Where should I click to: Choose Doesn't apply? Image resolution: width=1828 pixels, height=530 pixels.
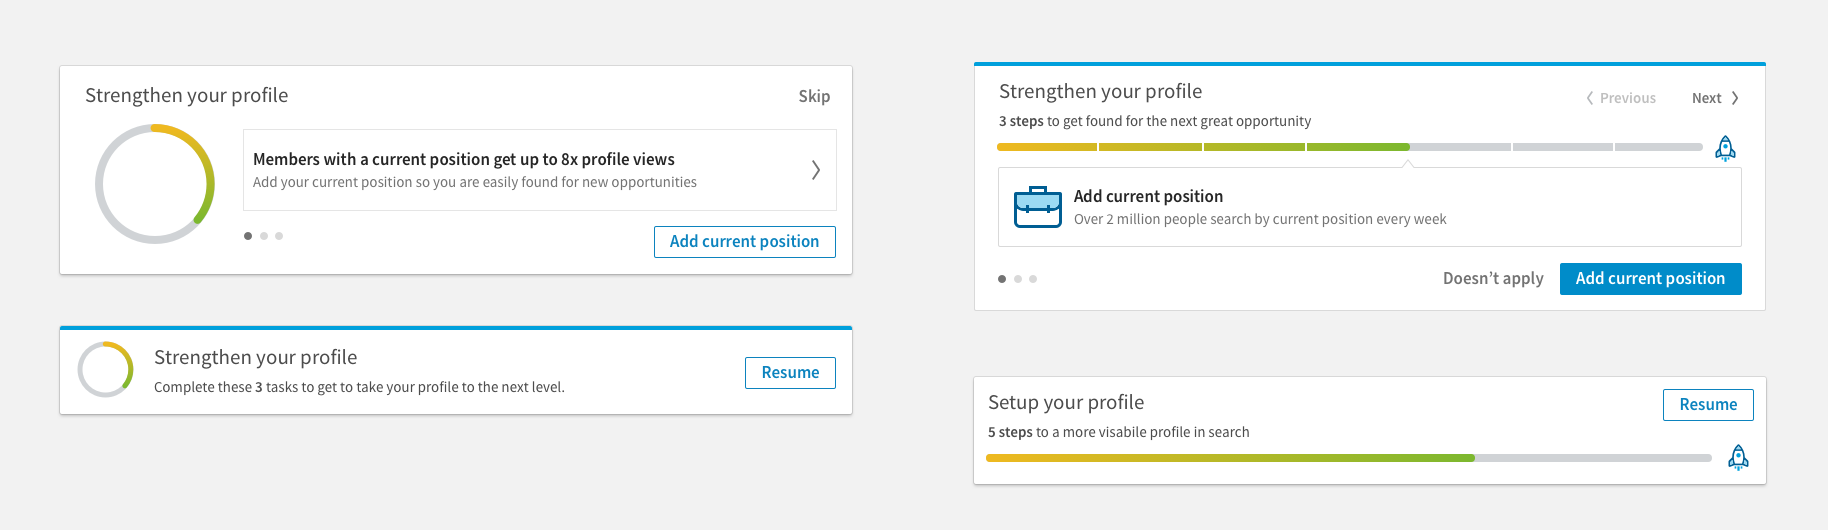[1493, 279]
